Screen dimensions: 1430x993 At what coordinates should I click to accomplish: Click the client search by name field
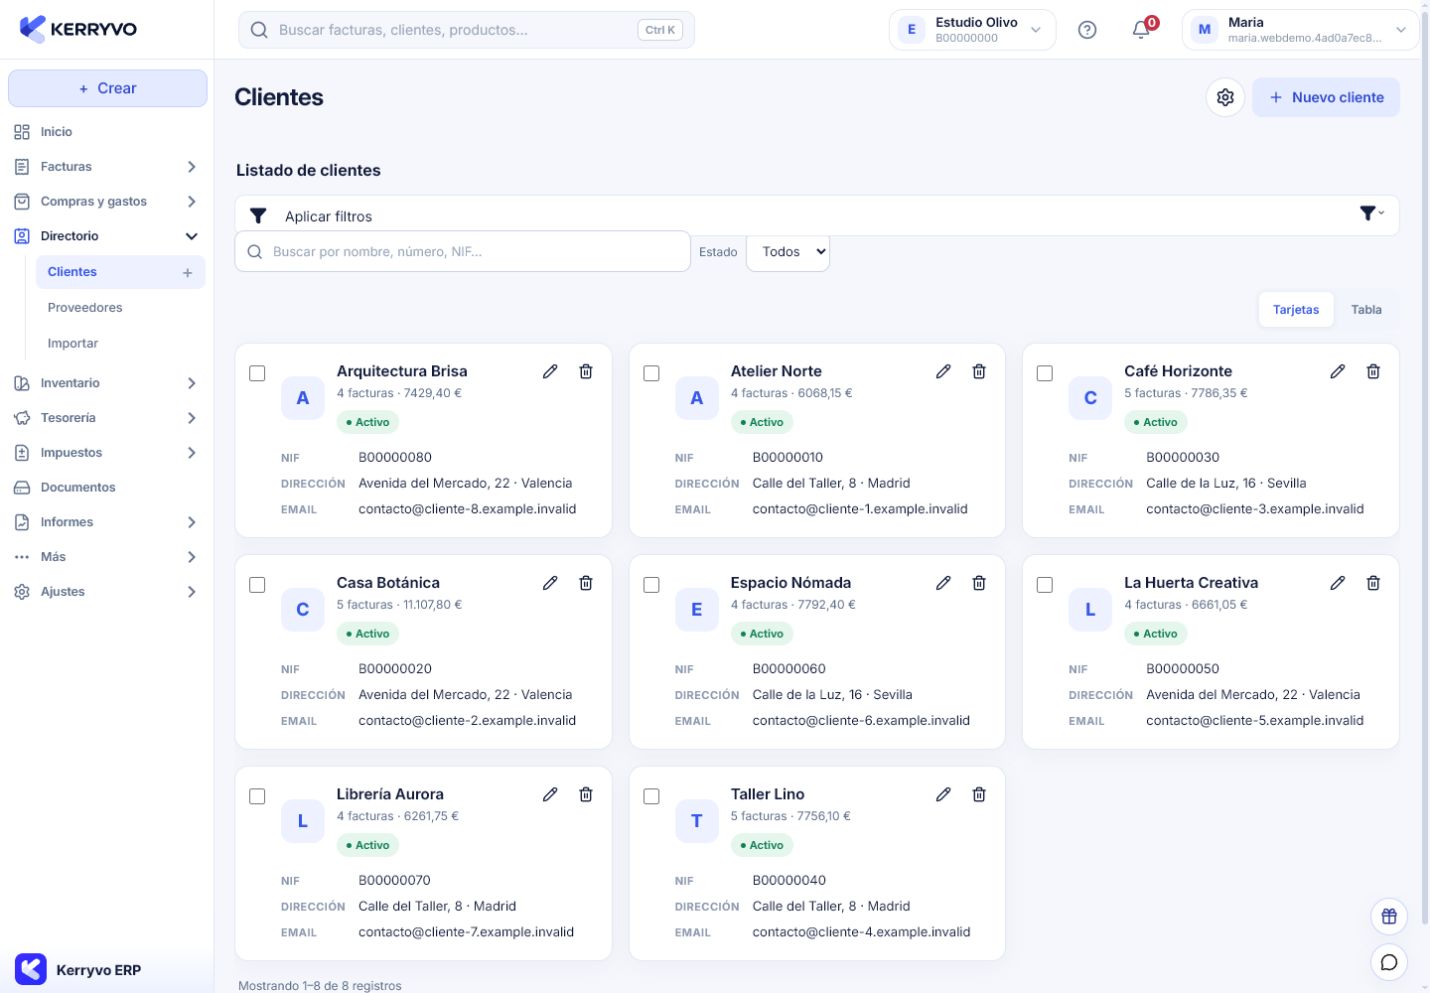tap(463, 251)
